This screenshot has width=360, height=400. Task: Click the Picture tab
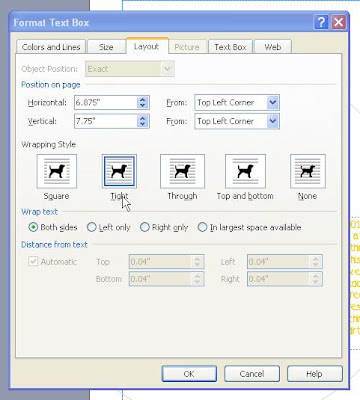pyautogui.click(x=187, y=47)
